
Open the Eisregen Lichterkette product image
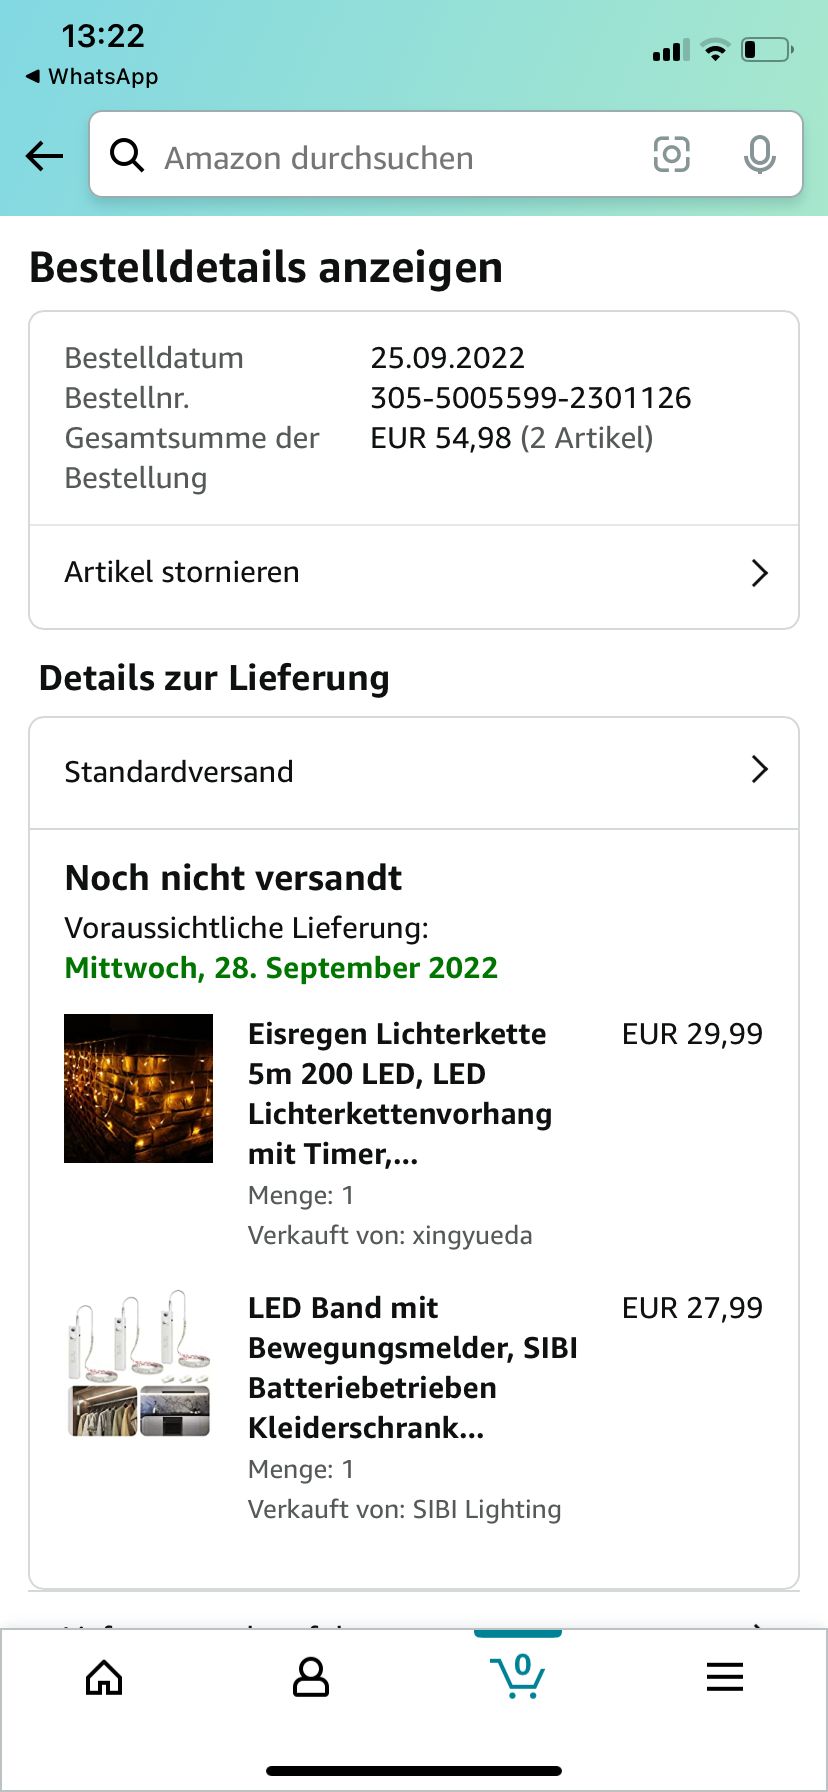click(139, 1088)
